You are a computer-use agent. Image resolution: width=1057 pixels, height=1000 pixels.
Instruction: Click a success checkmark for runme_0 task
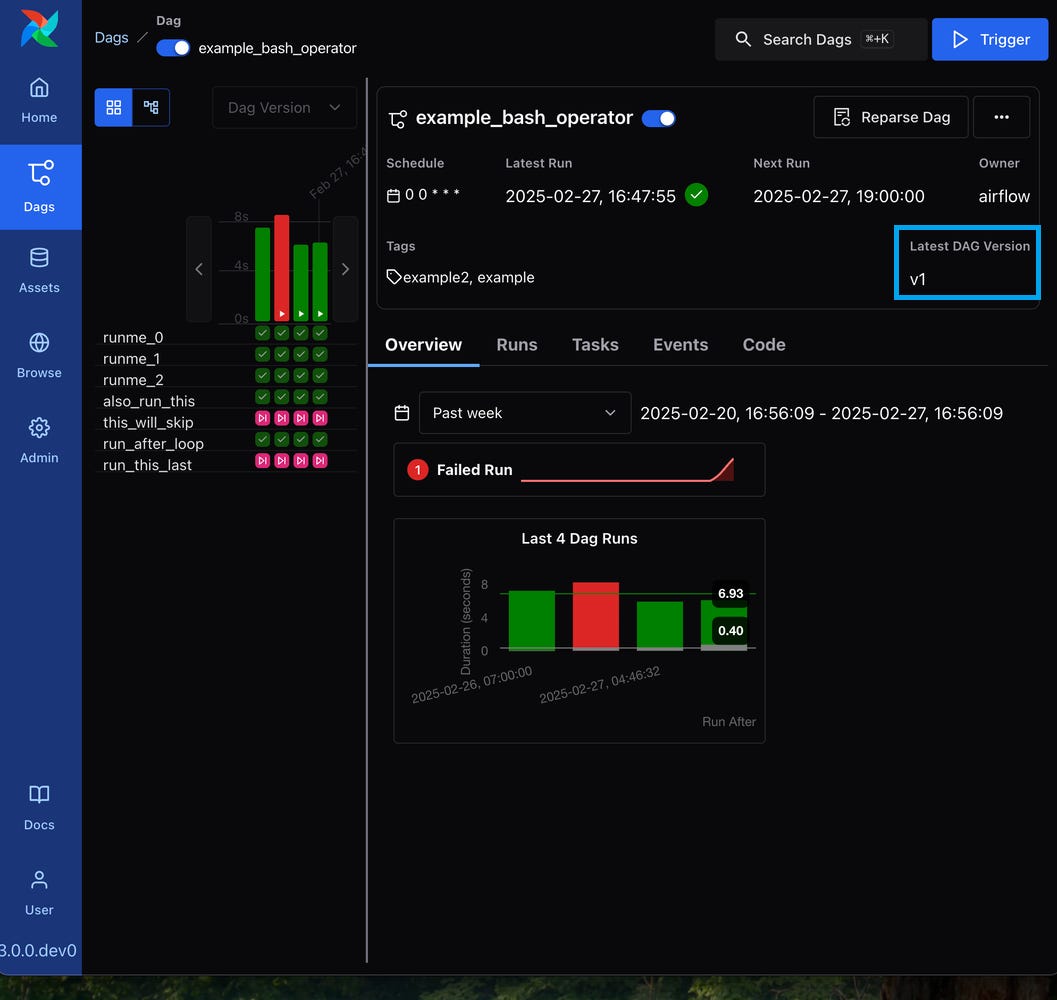(x=261, y=337)
